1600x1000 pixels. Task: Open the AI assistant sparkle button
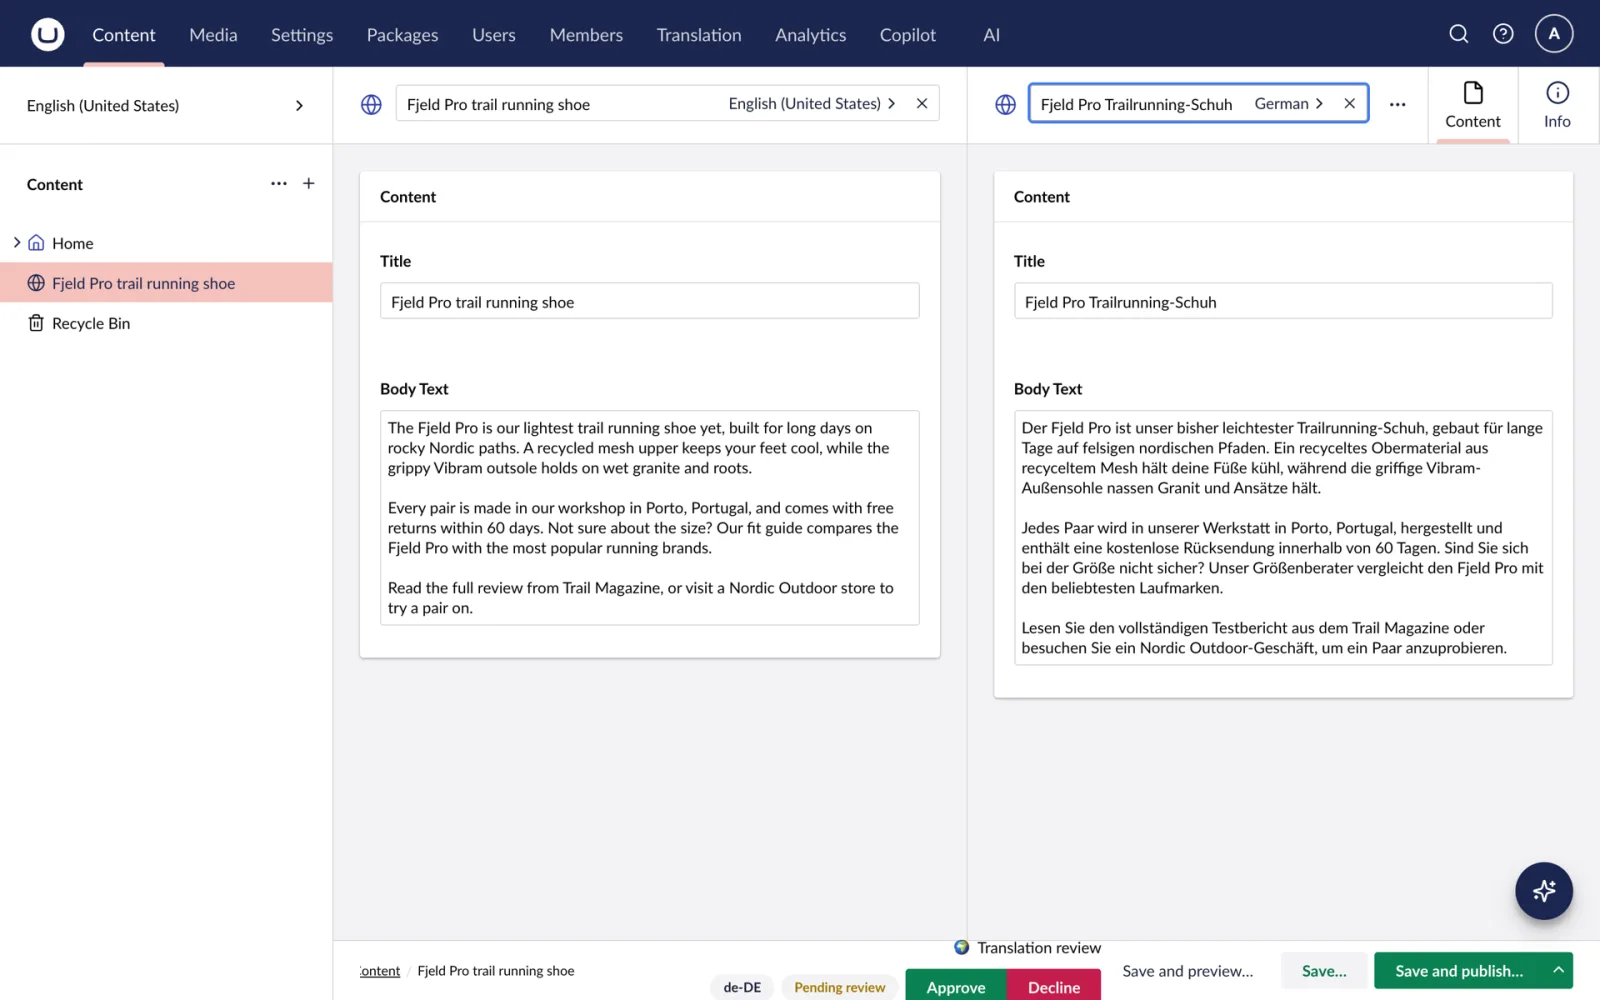click(x=1544, y=890)
